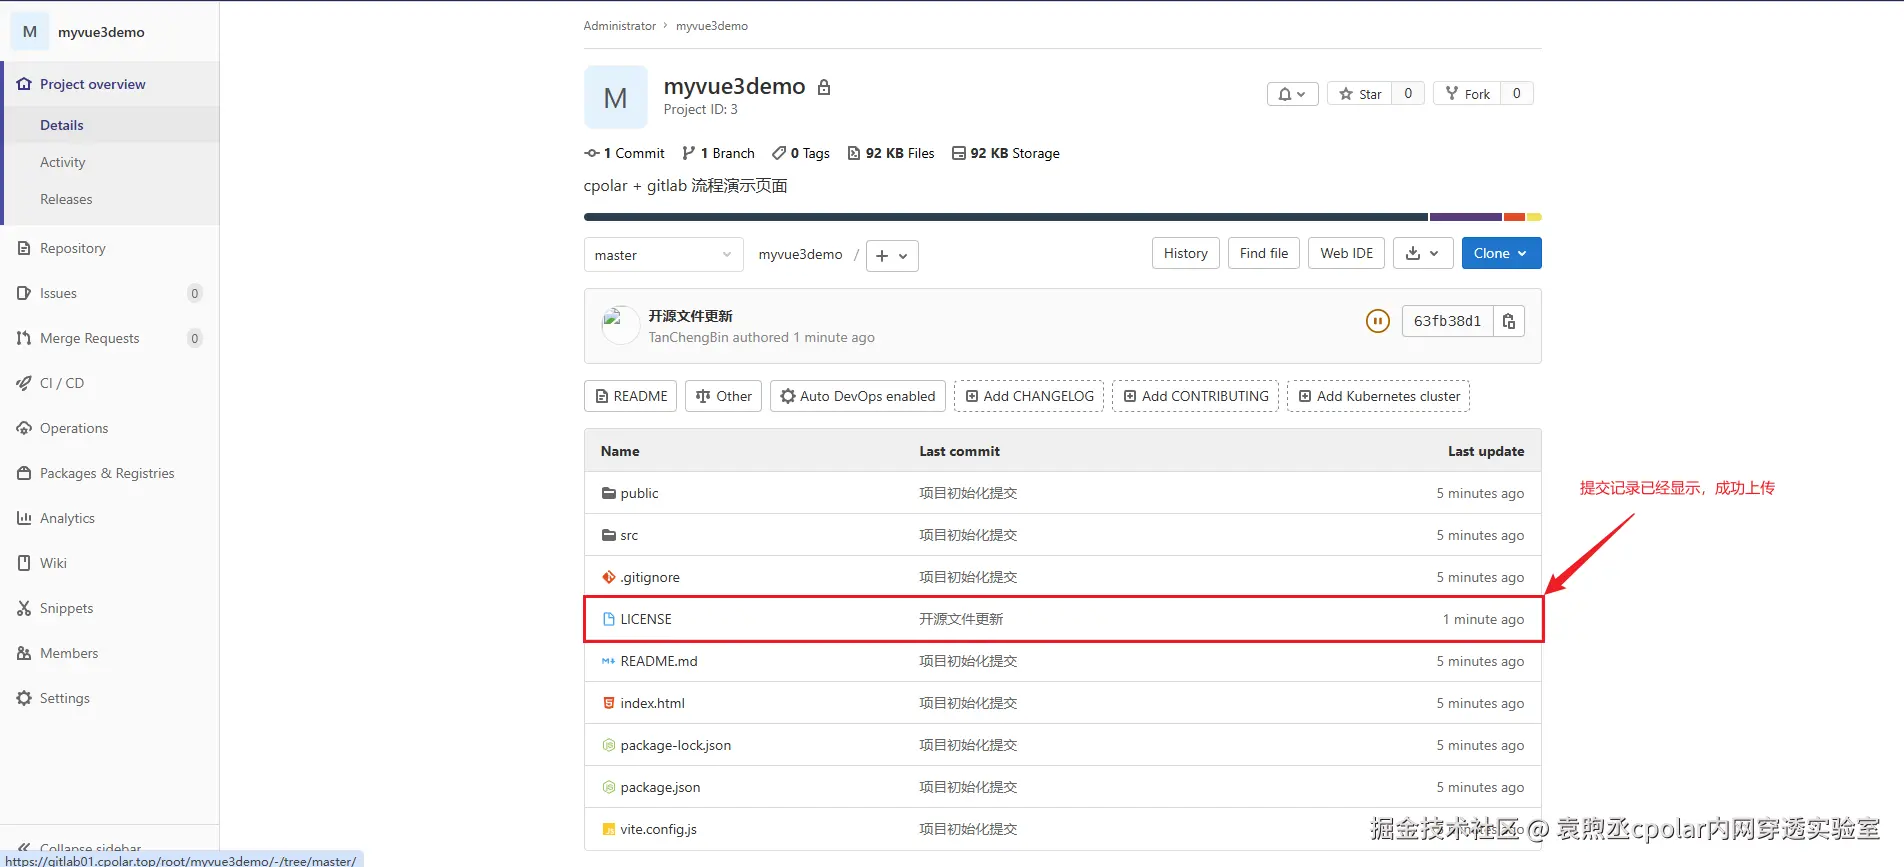1904x867 pixels.
Task: Click the author avatar in commit box
Action: click(620, 325)
